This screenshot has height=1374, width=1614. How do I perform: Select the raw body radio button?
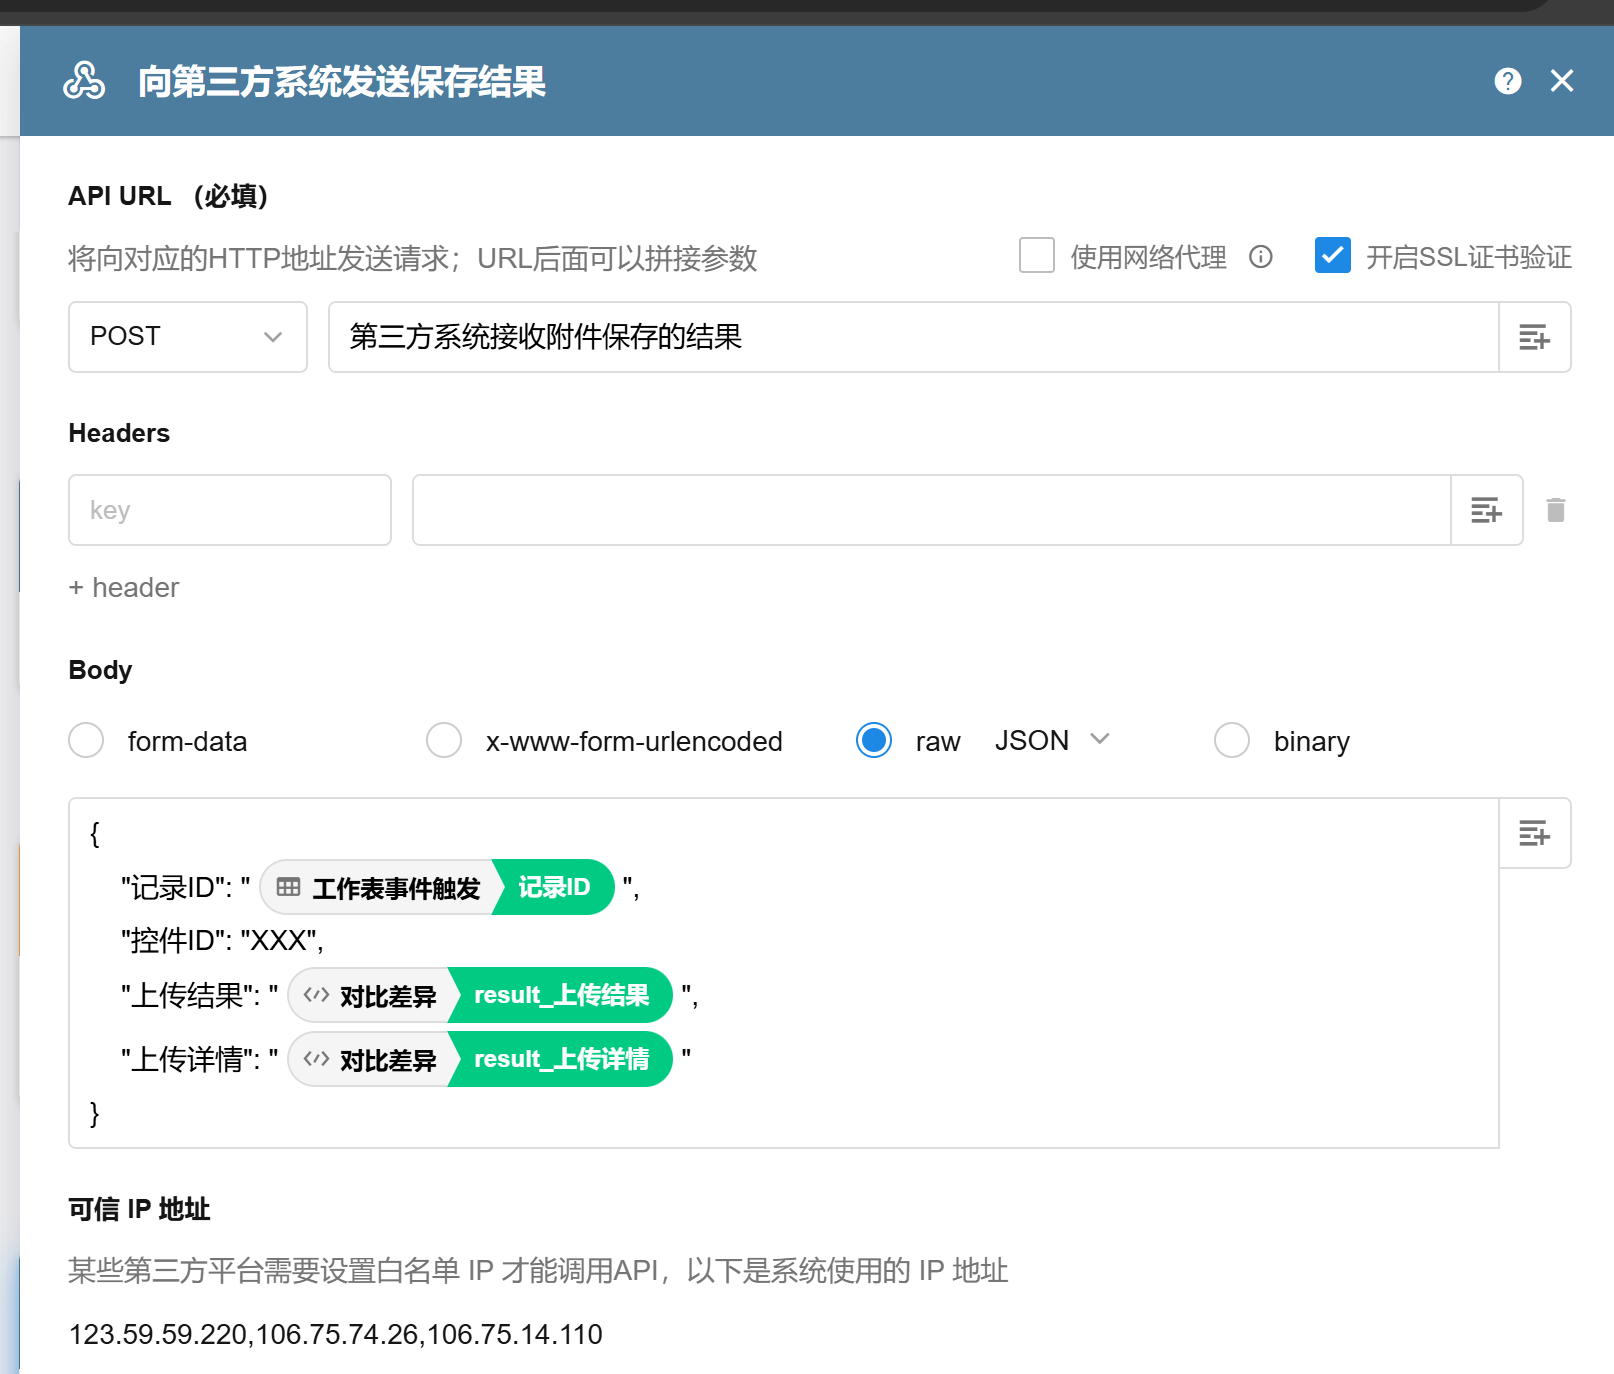(x=874, y=741)
